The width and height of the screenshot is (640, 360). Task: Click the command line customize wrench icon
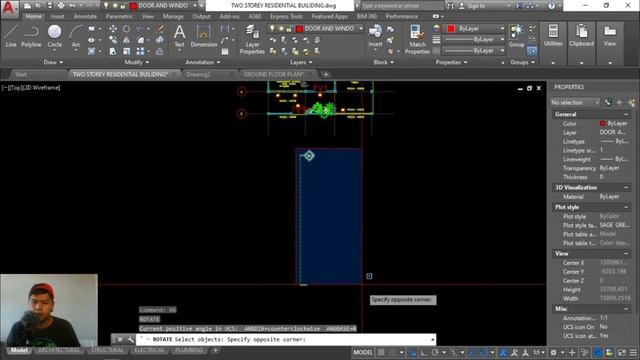[130, 339]
